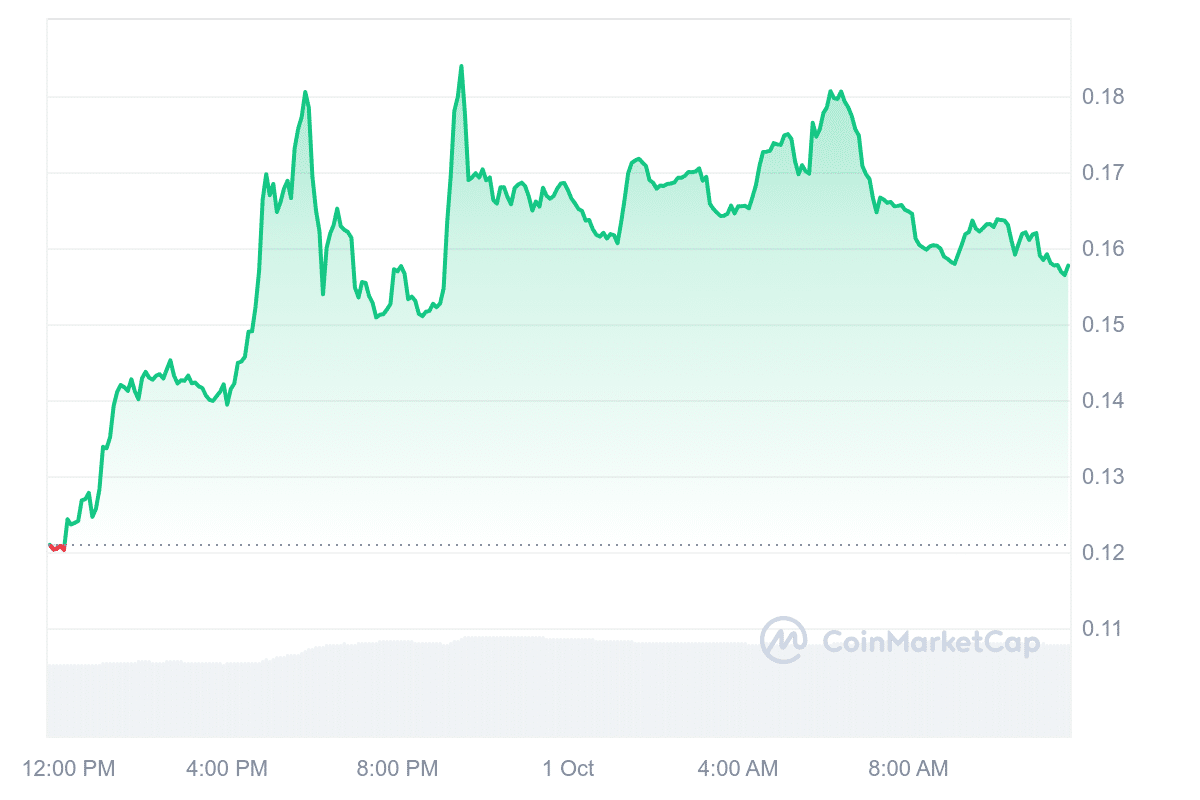Viewport: 1200px width, 800px height.
Task: Click the red segment at chart start
Action: pyautogui.click(x=57, y=547)
